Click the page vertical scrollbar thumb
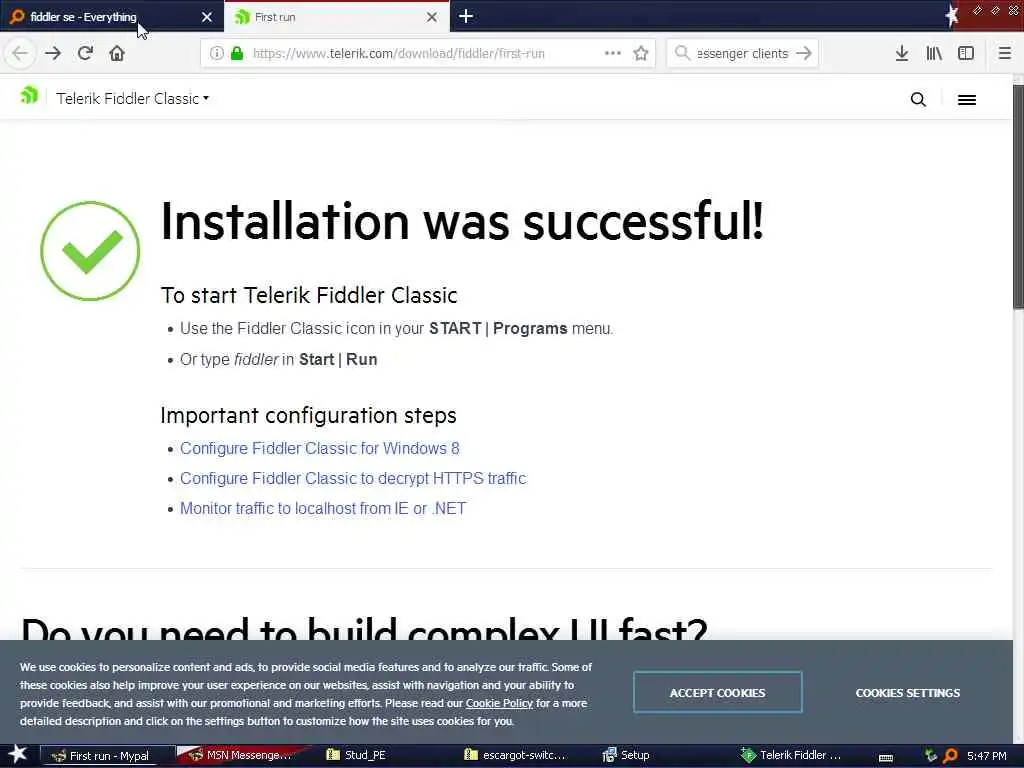 click(x=1018, y=196)
